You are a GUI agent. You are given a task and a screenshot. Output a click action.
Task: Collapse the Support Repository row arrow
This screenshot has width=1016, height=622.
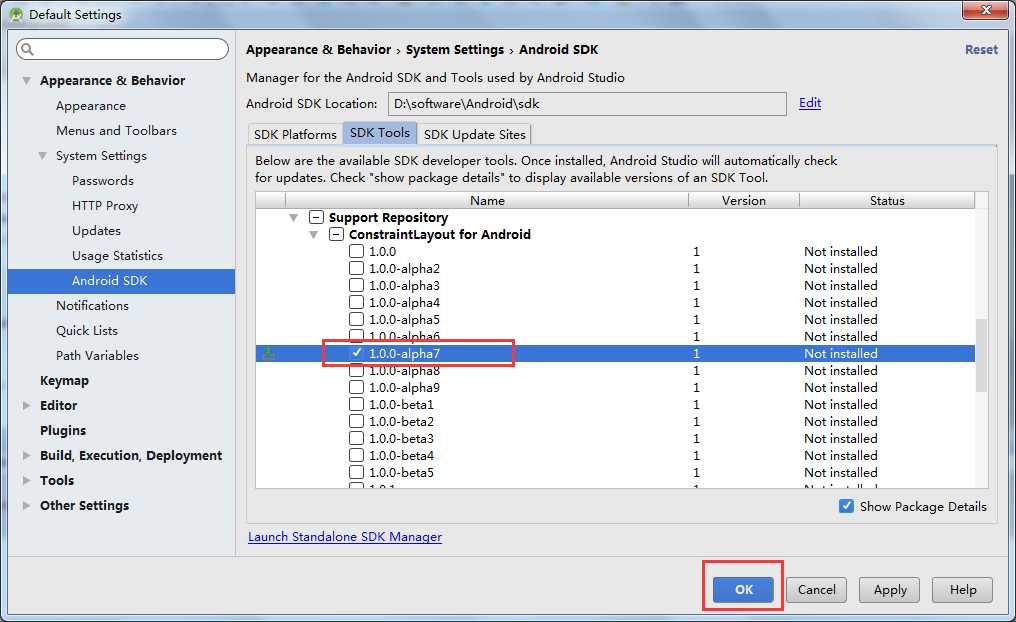coord(294,218)
